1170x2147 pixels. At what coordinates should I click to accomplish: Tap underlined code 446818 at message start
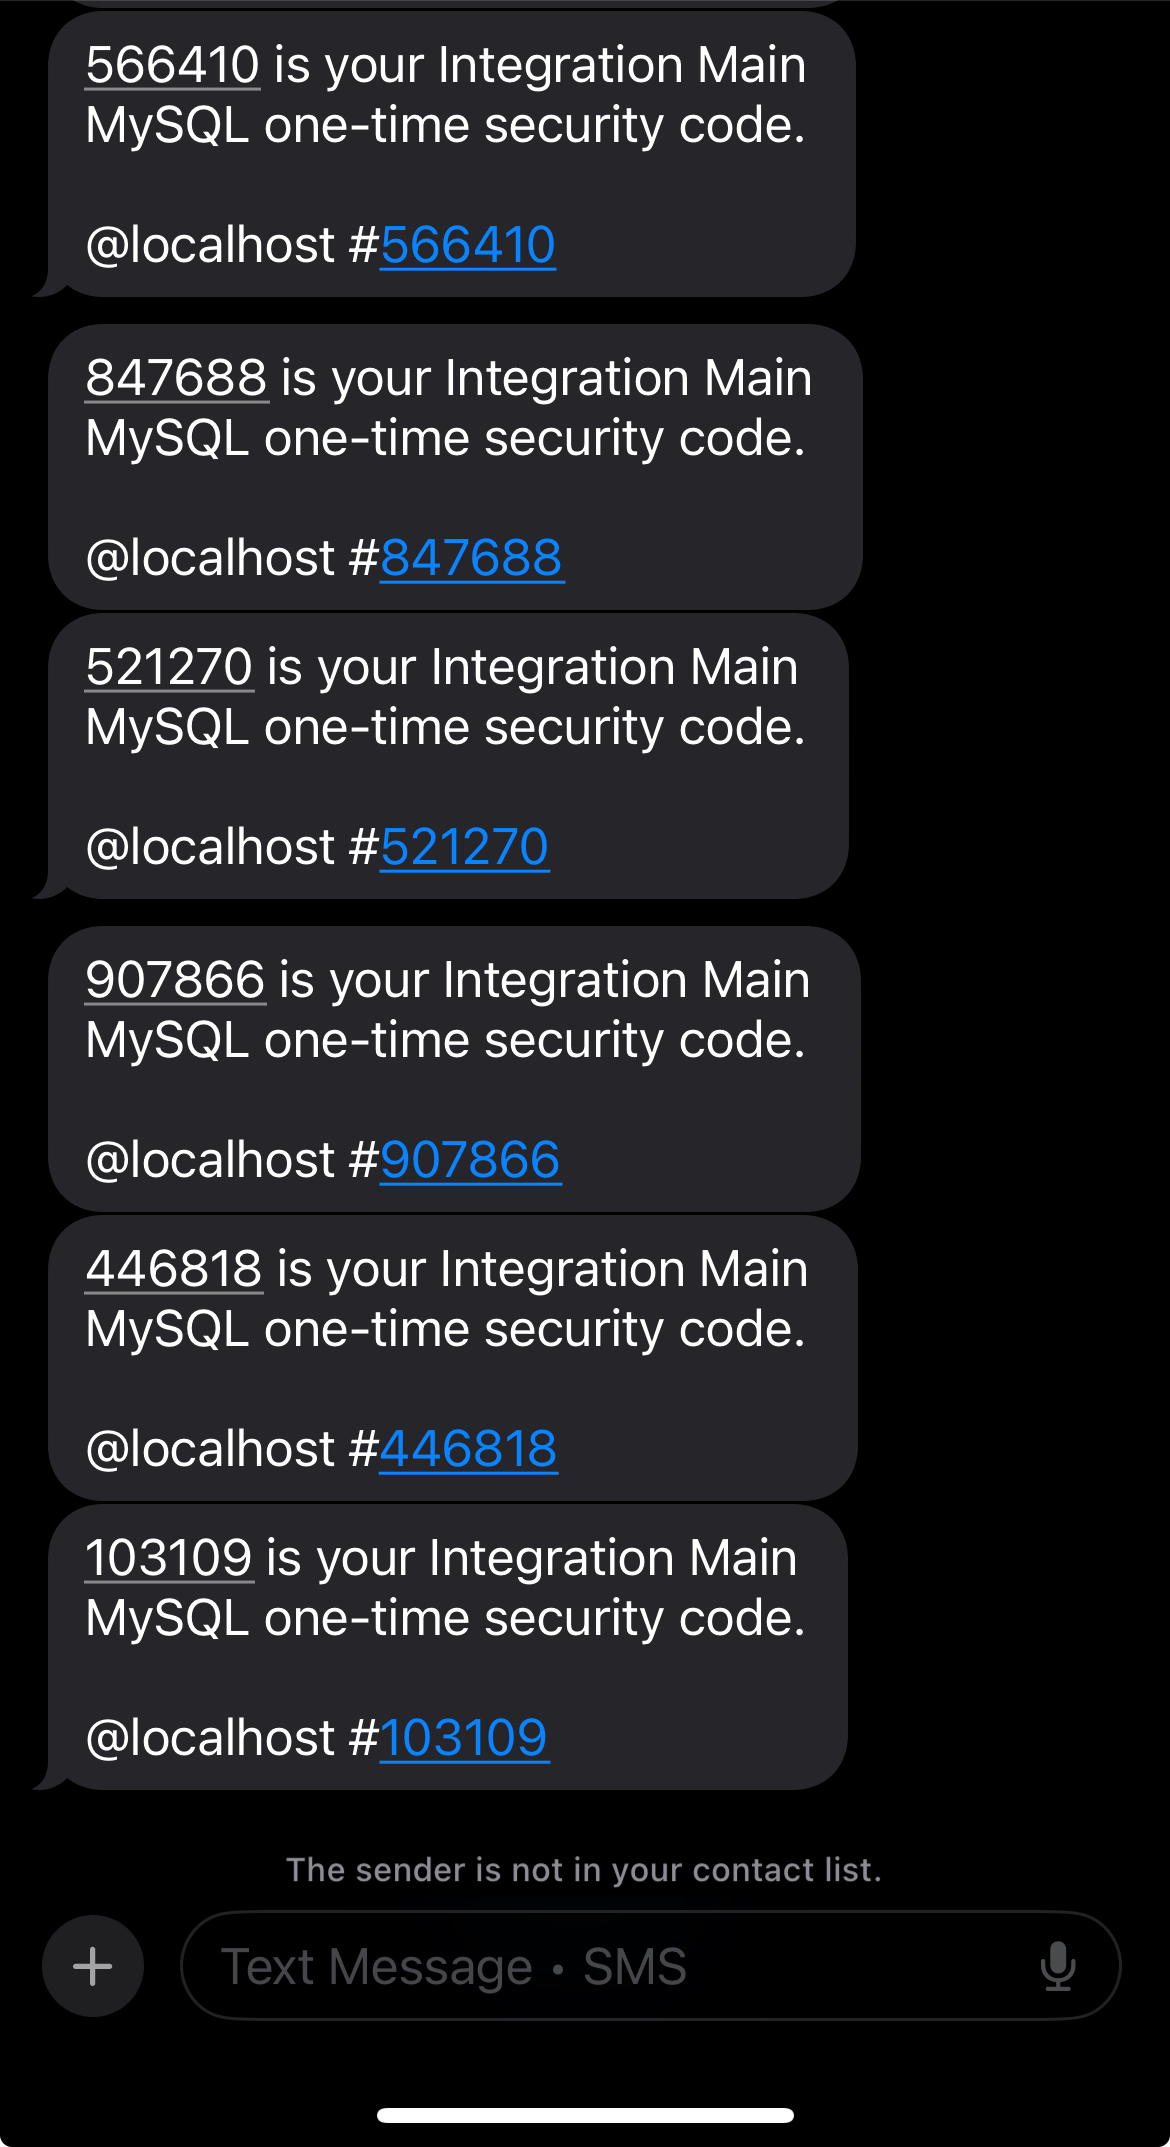click(x=174, y=1270)
